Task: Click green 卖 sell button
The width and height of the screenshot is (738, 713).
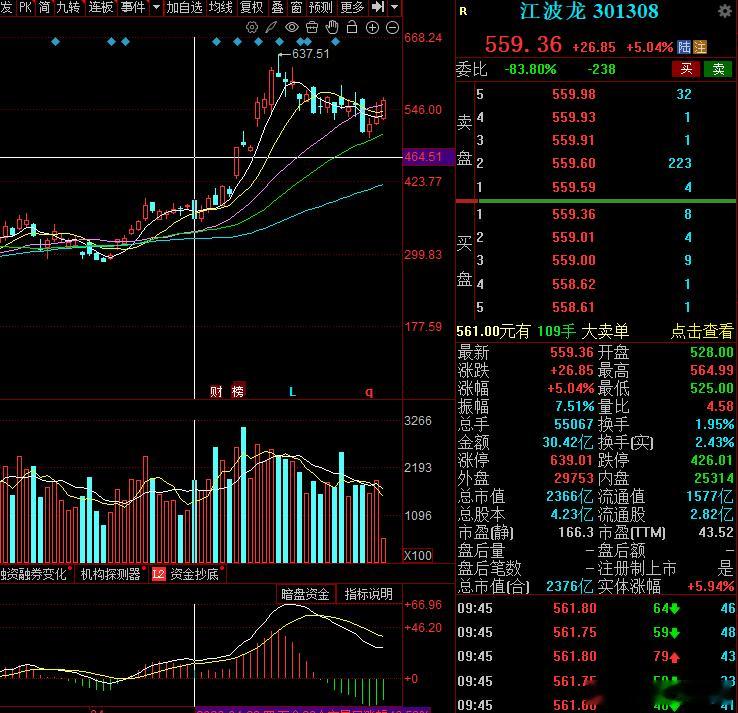Action: pyautogui.click(x=718, y=69)
